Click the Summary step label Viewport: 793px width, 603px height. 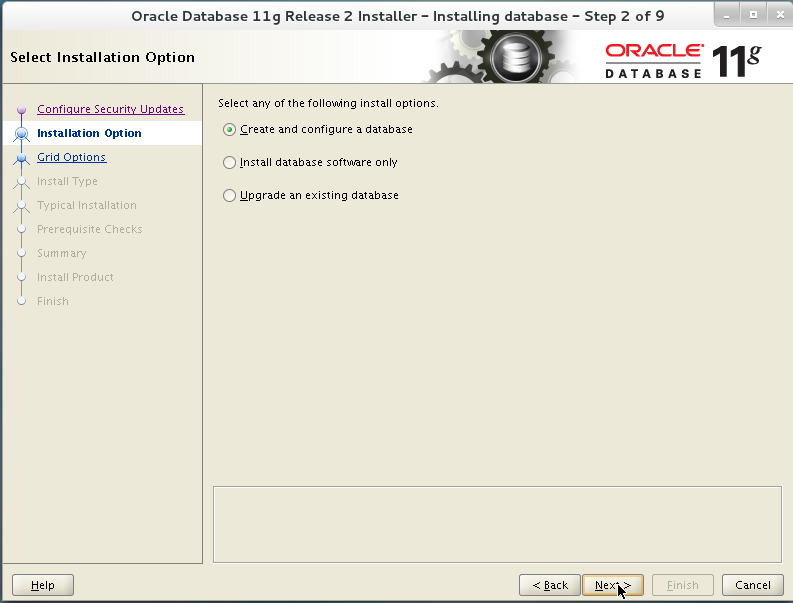[61, 253]
